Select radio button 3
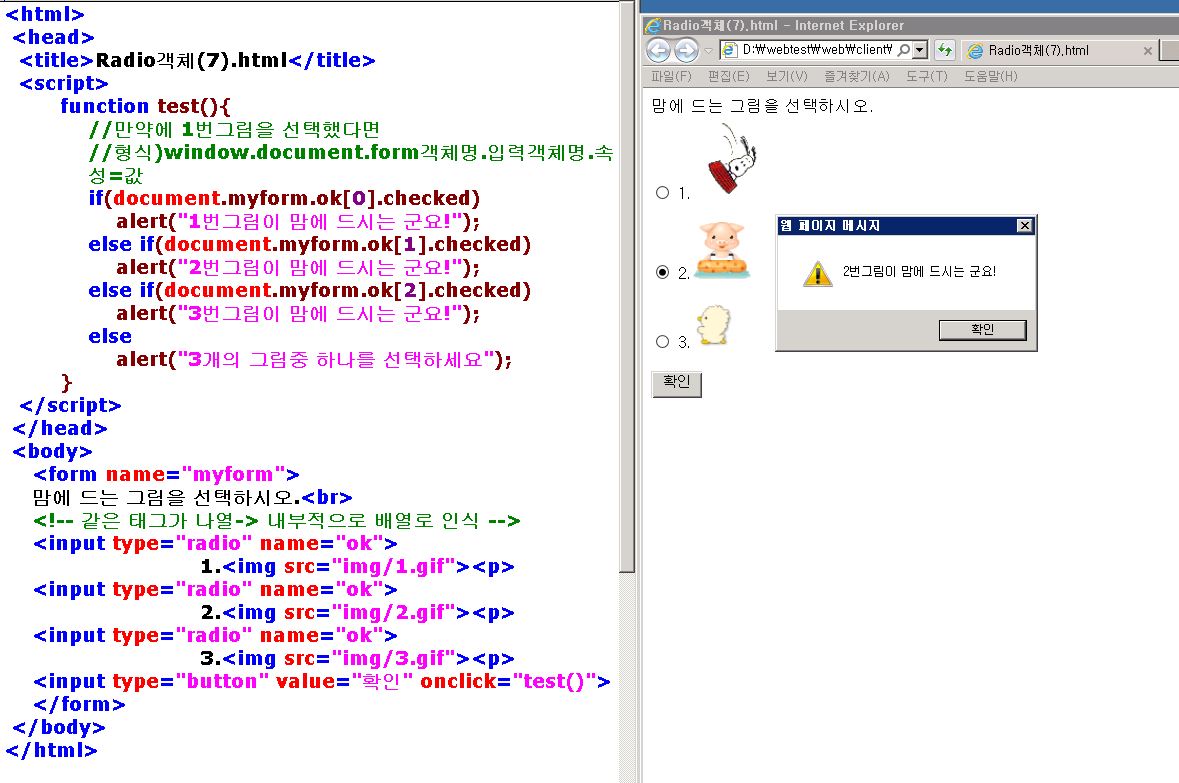 [662, 341]
